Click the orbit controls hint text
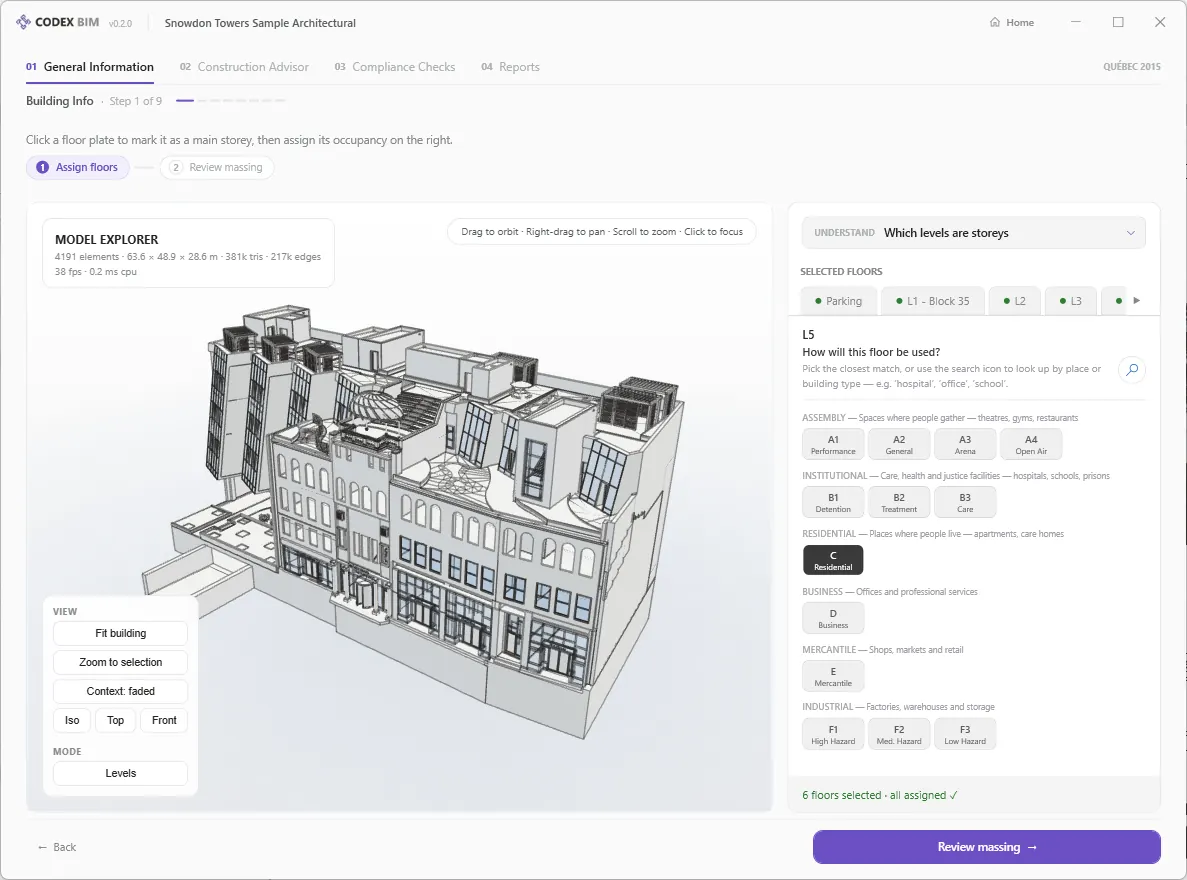Screen dimensions: 1187x880 click(602, 232)
